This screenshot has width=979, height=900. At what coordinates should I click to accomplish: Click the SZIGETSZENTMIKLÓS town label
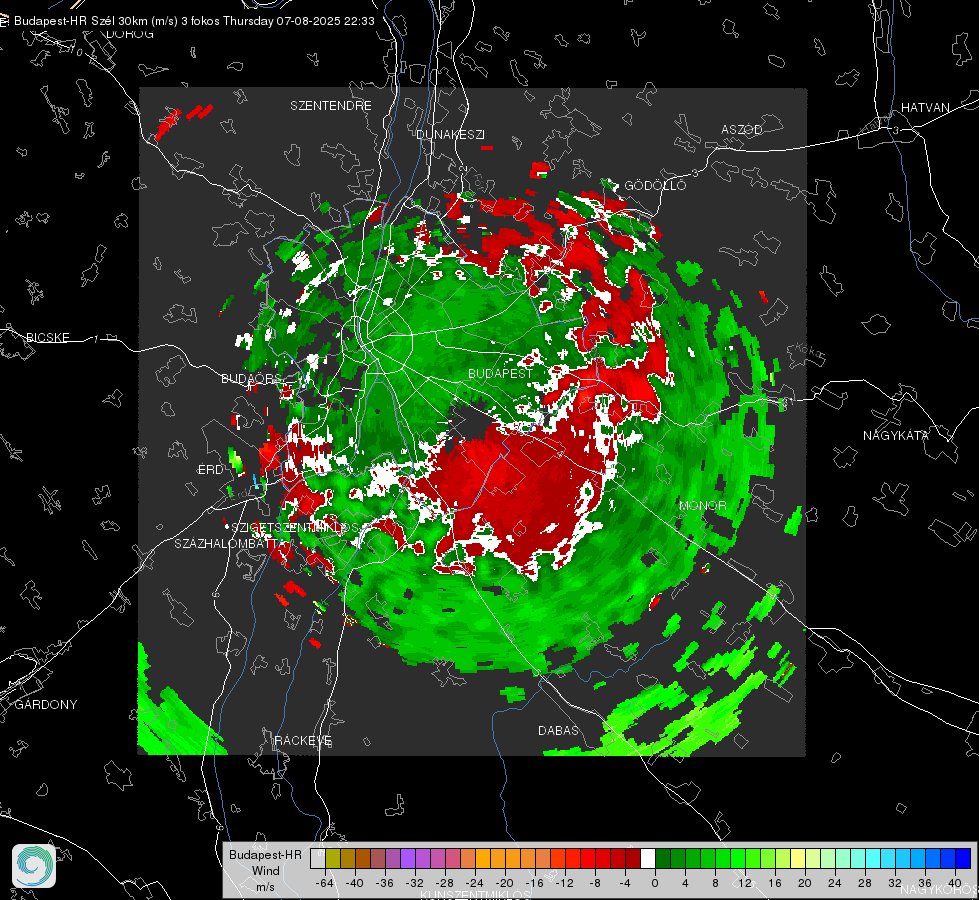click(295, 528)
